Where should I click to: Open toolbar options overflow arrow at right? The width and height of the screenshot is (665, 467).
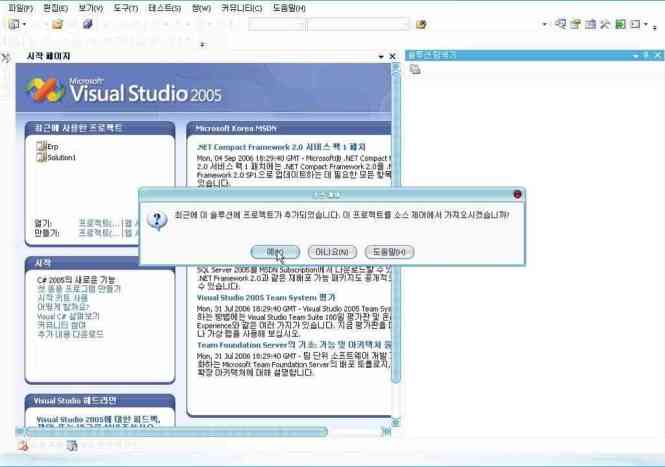point(655,27)
